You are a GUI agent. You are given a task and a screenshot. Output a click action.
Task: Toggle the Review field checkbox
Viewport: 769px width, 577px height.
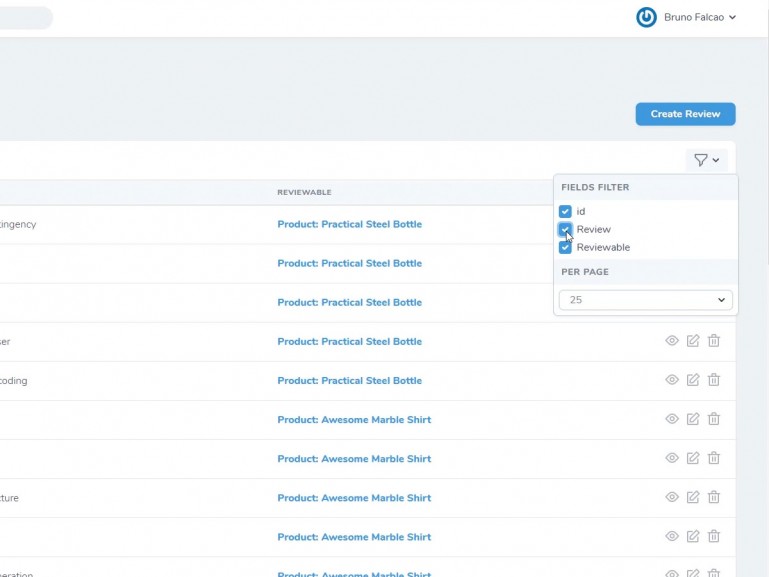[x=565, y=229]
